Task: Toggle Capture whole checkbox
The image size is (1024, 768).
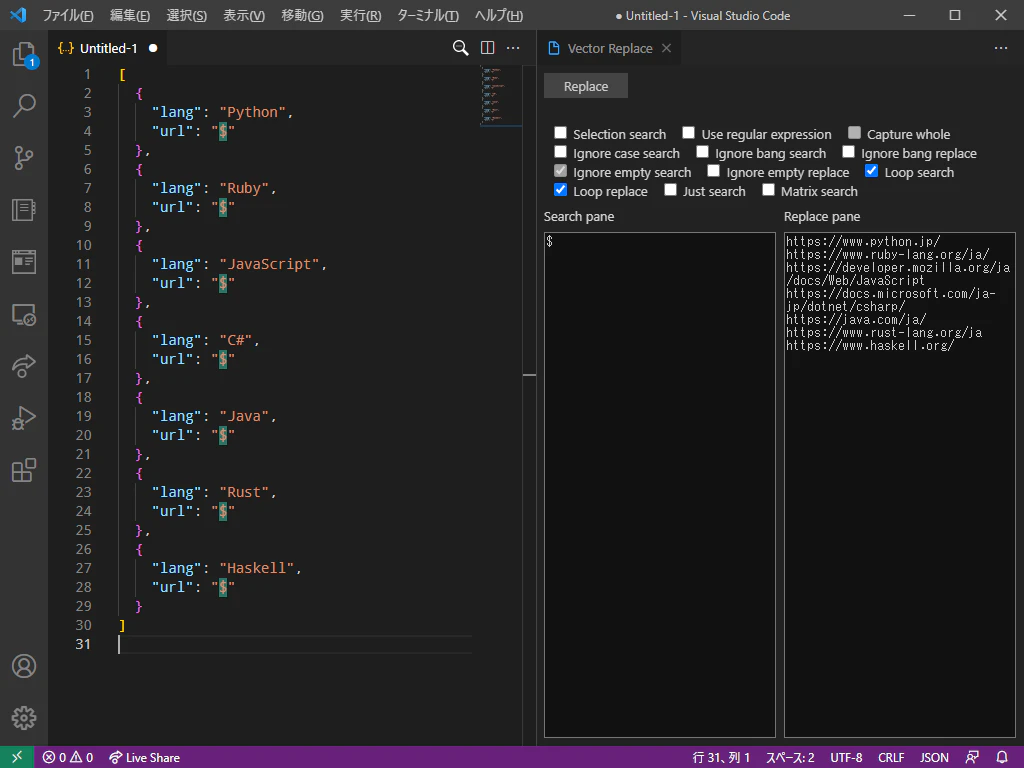Action: click(854, 133)
